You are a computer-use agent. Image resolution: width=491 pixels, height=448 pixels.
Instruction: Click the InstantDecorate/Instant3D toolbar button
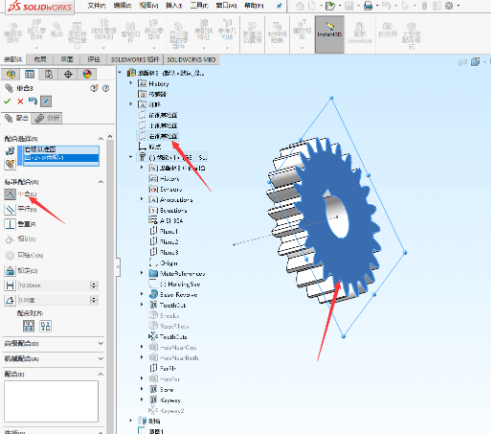click(329, 34)
